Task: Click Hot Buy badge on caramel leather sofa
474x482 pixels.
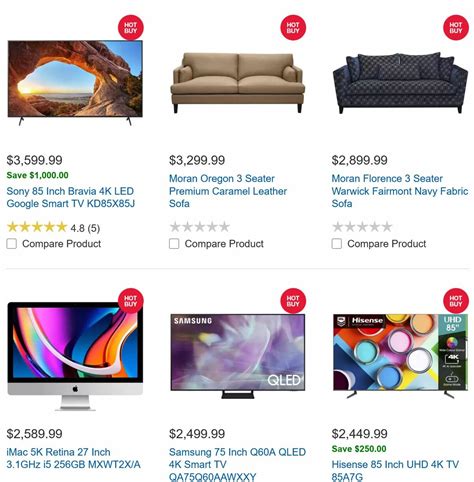Action: coord(293,28)
